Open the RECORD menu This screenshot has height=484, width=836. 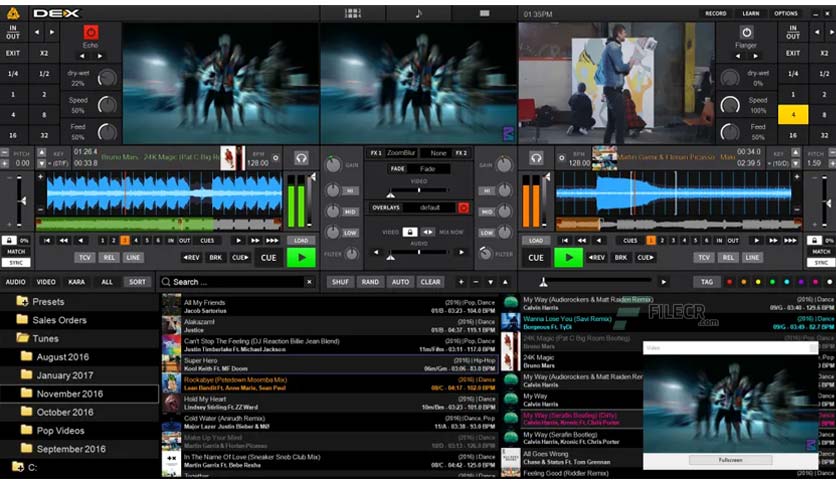click(x=716, y=13)
